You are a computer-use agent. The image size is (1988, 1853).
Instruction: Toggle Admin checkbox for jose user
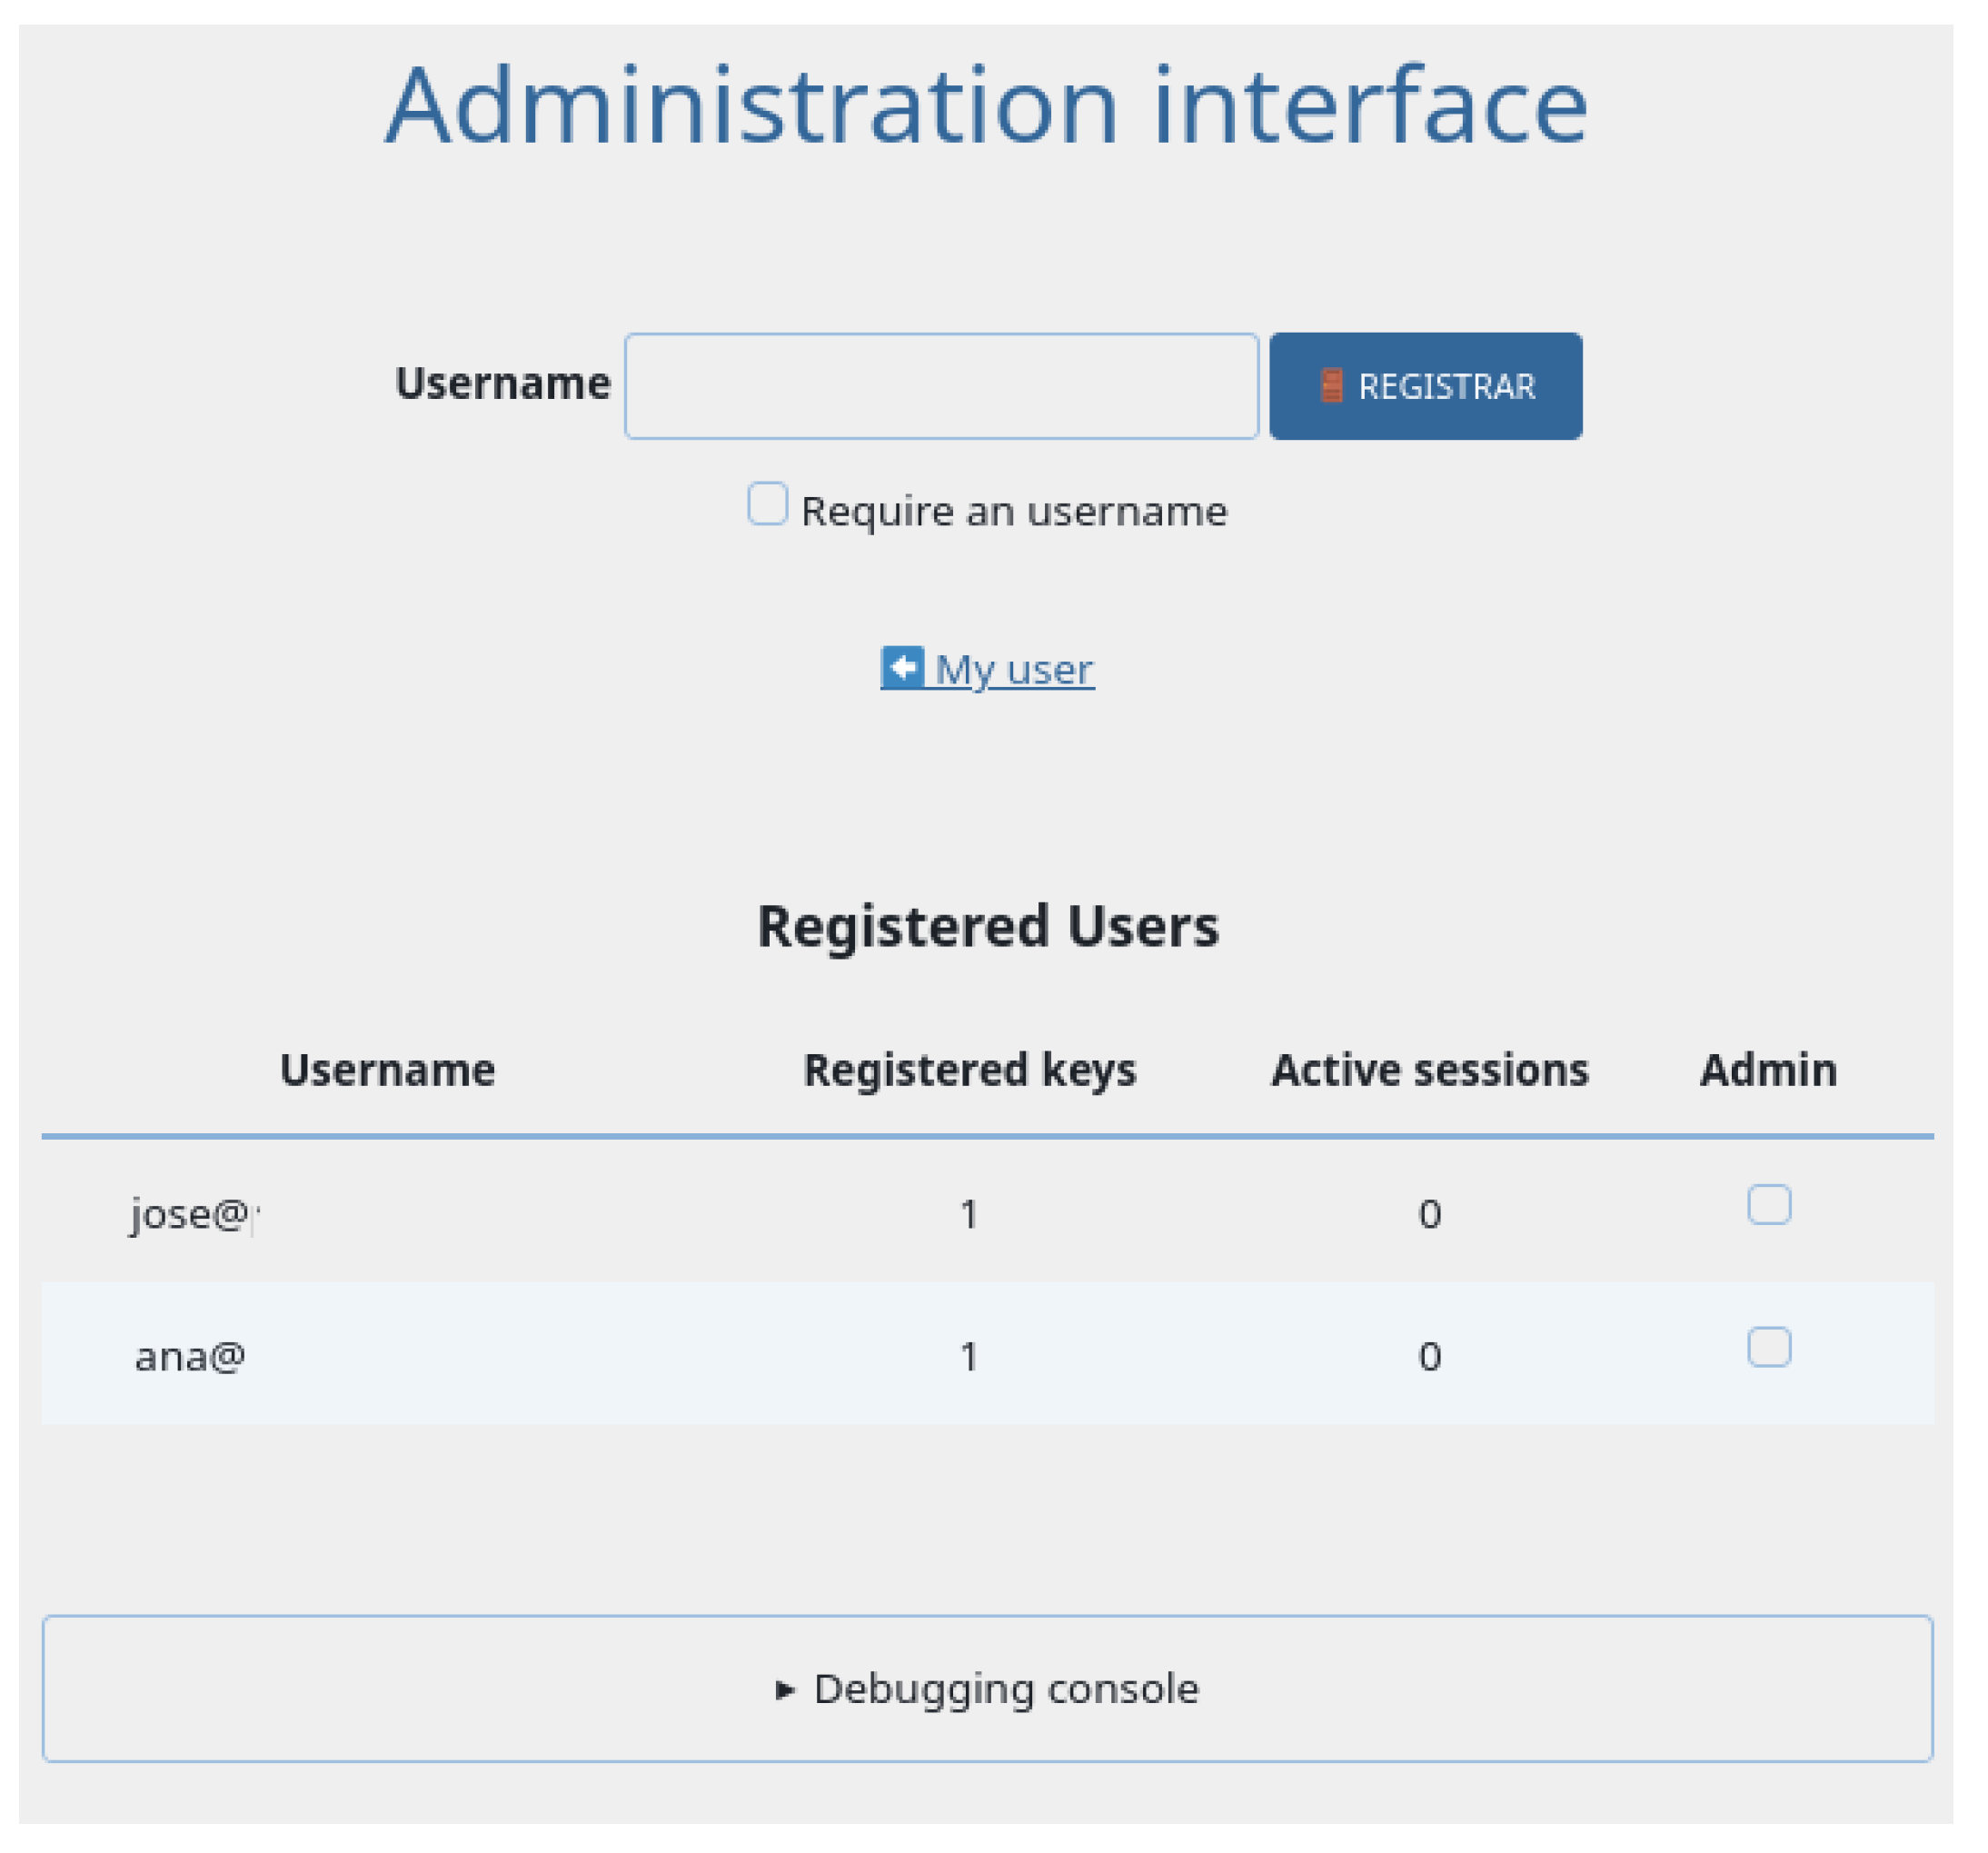click(x=1769, y=1204)
